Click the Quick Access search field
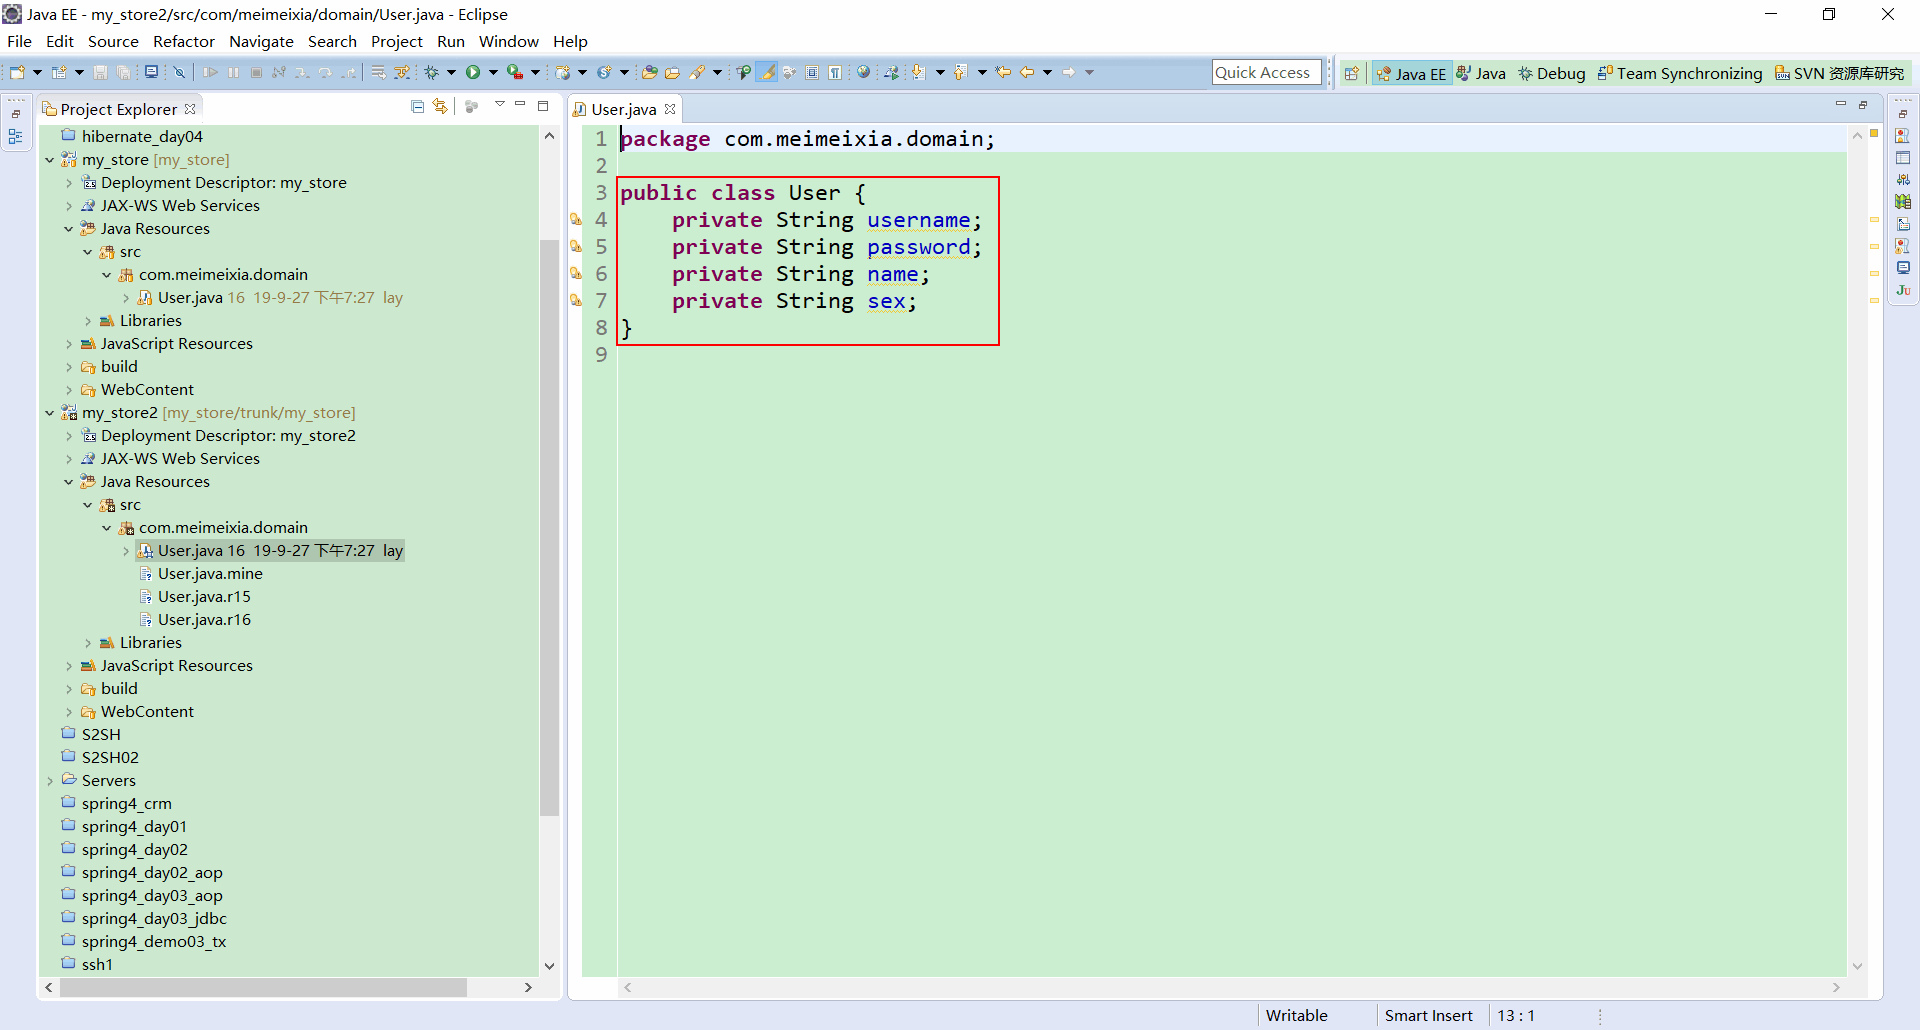Screen dimensions: 1920x1030 point(1266,73)
